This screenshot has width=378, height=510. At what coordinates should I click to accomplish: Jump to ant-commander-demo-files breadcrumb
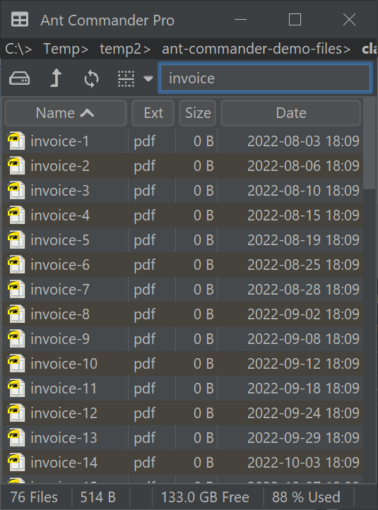pos(256,49)
